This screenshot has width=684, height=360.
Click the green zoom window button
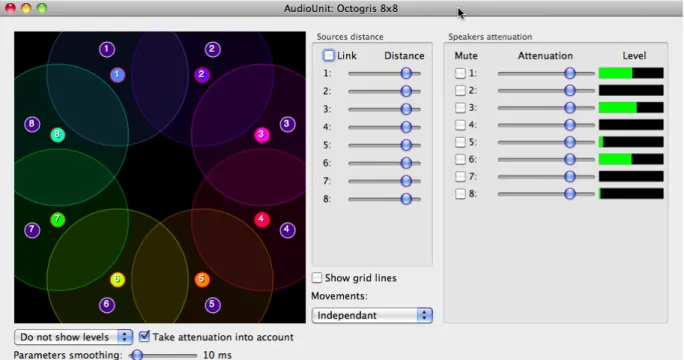tap(42, 8)
